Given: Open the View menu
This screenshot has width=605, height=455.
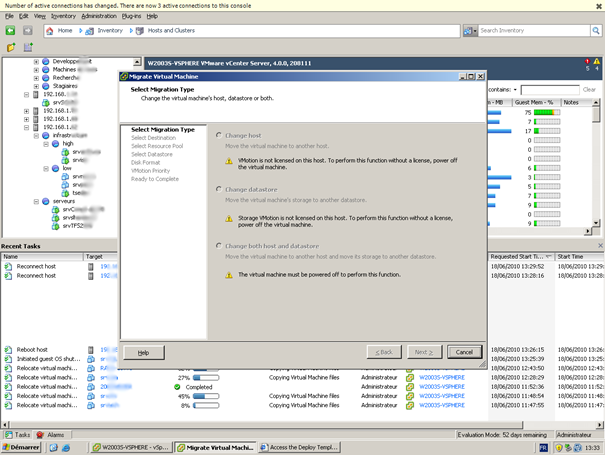Looking at the screenshot, I should (x=39, y=16).
